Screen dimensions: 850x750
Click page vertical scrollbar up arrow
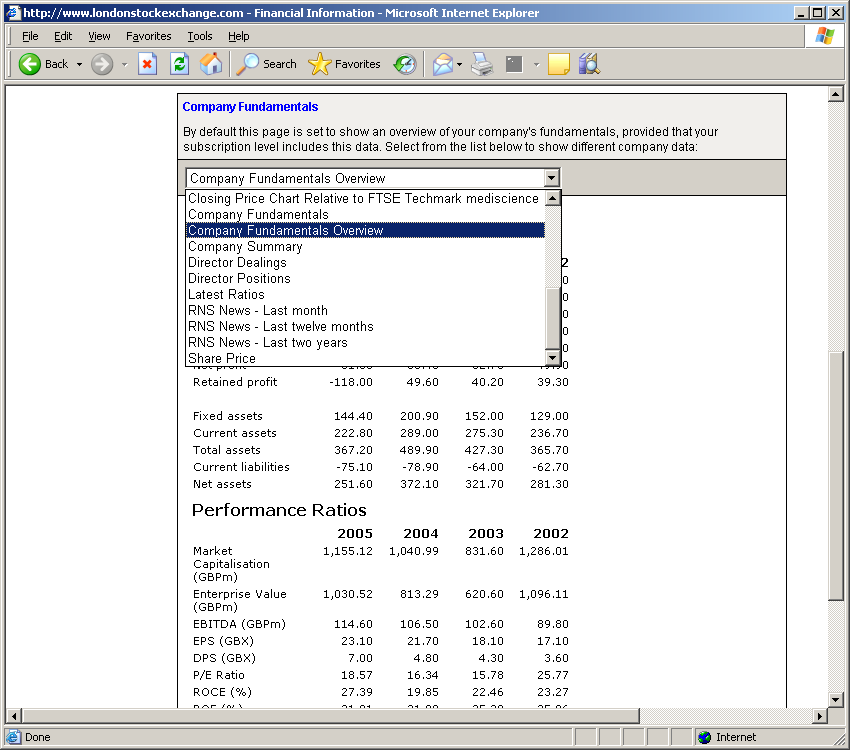[835, 95]
